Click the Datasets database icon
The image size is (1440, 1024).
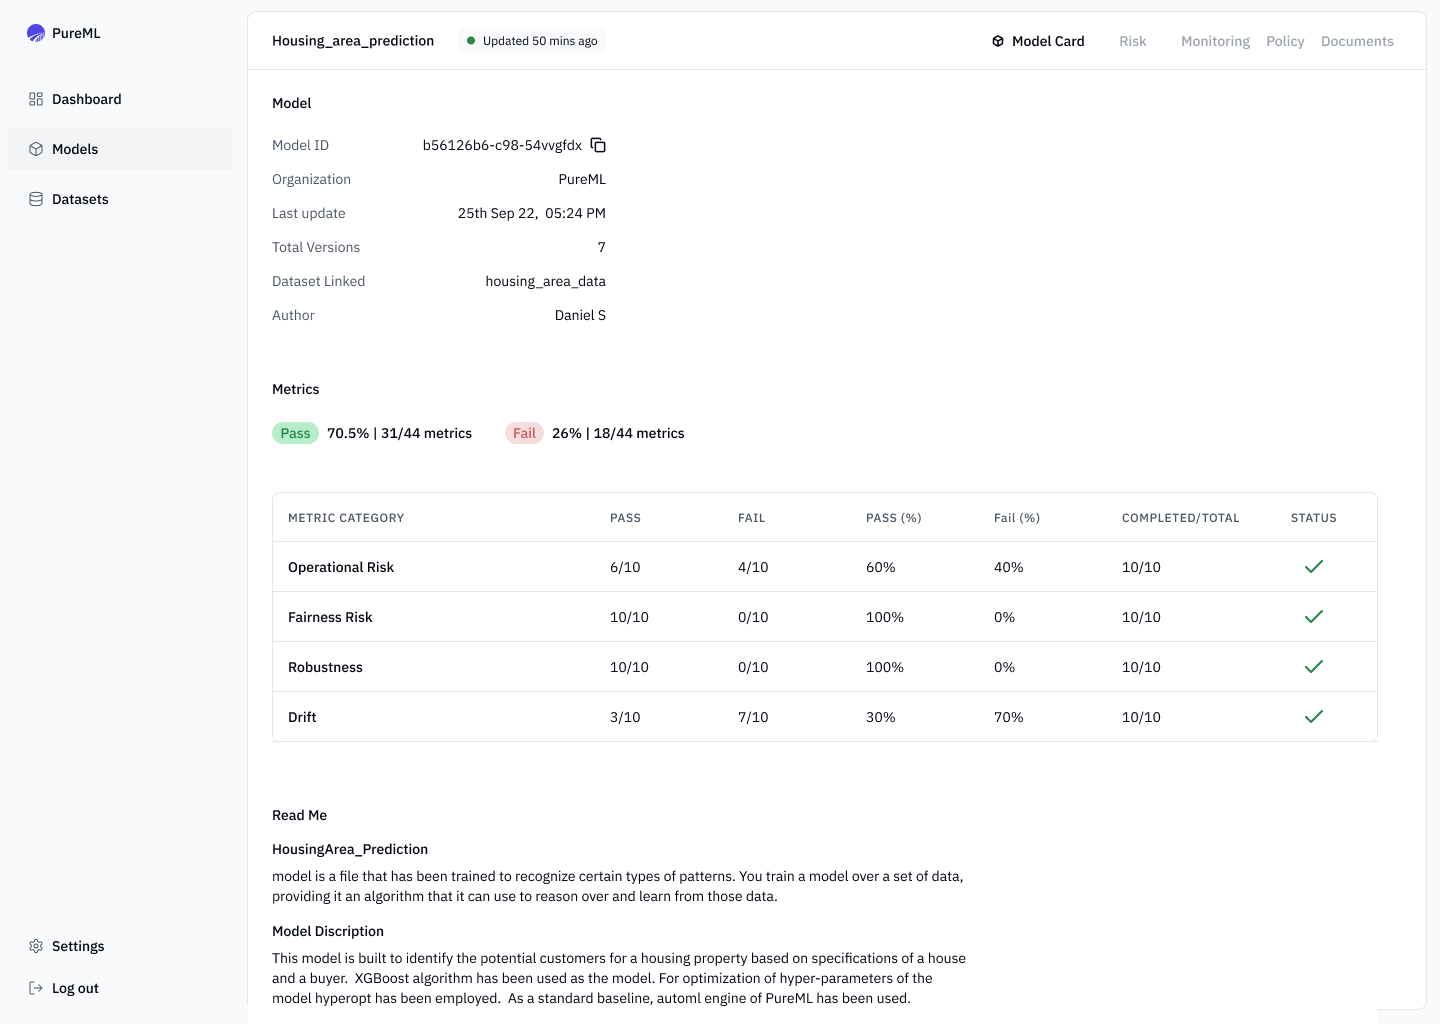pos(36,199)
